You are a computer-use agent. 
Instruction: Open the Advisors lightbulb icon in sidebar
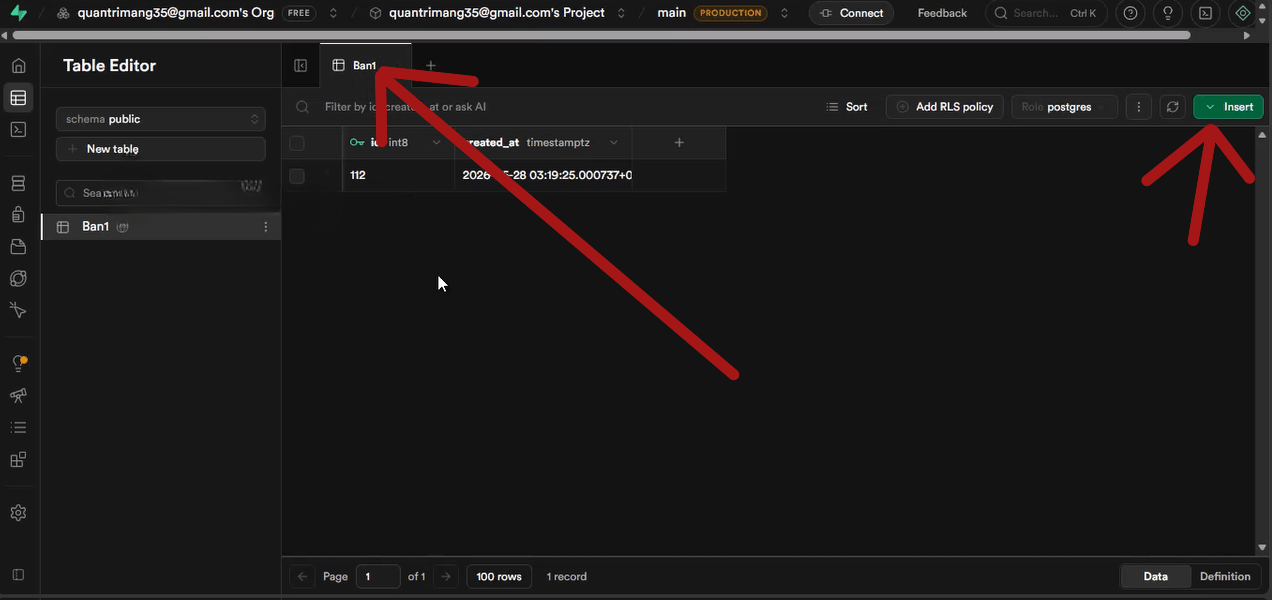[x=18, y=364]
